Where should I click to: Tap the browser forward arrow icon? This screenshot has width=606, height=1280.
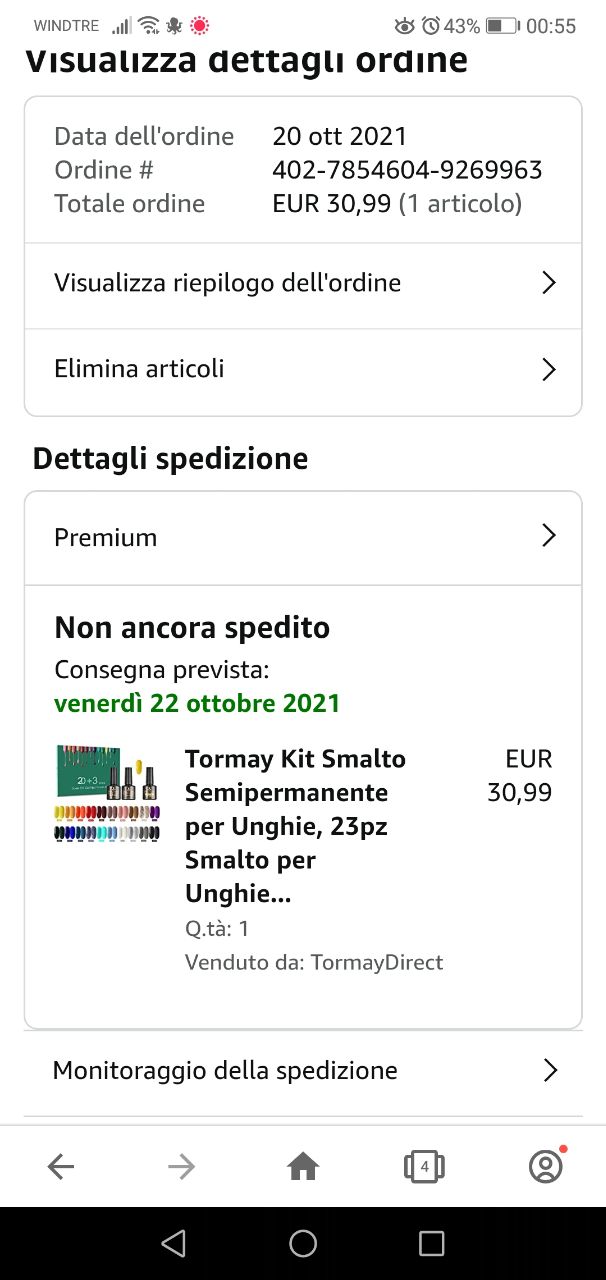181,1166
